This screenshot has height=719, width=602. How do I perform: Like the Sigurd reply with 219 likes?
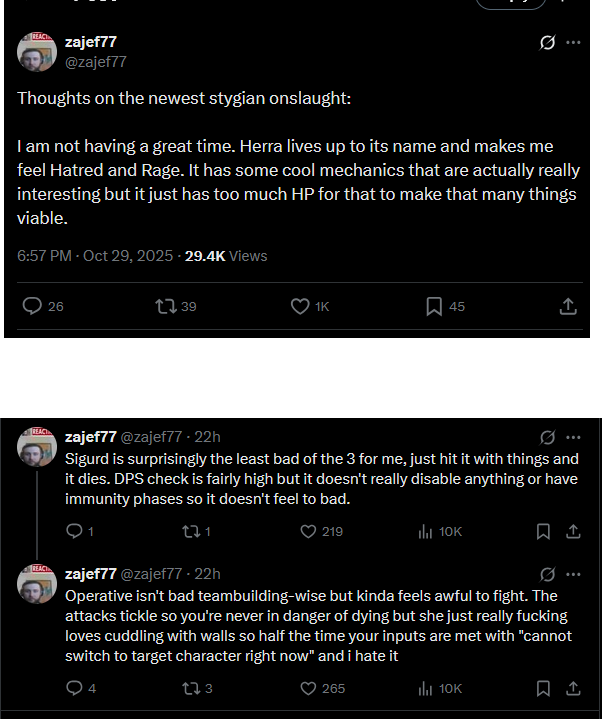click(308, 532)
